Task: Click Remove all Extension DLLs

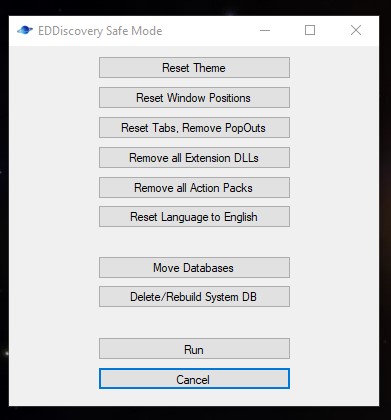Action: pos(194,158)
